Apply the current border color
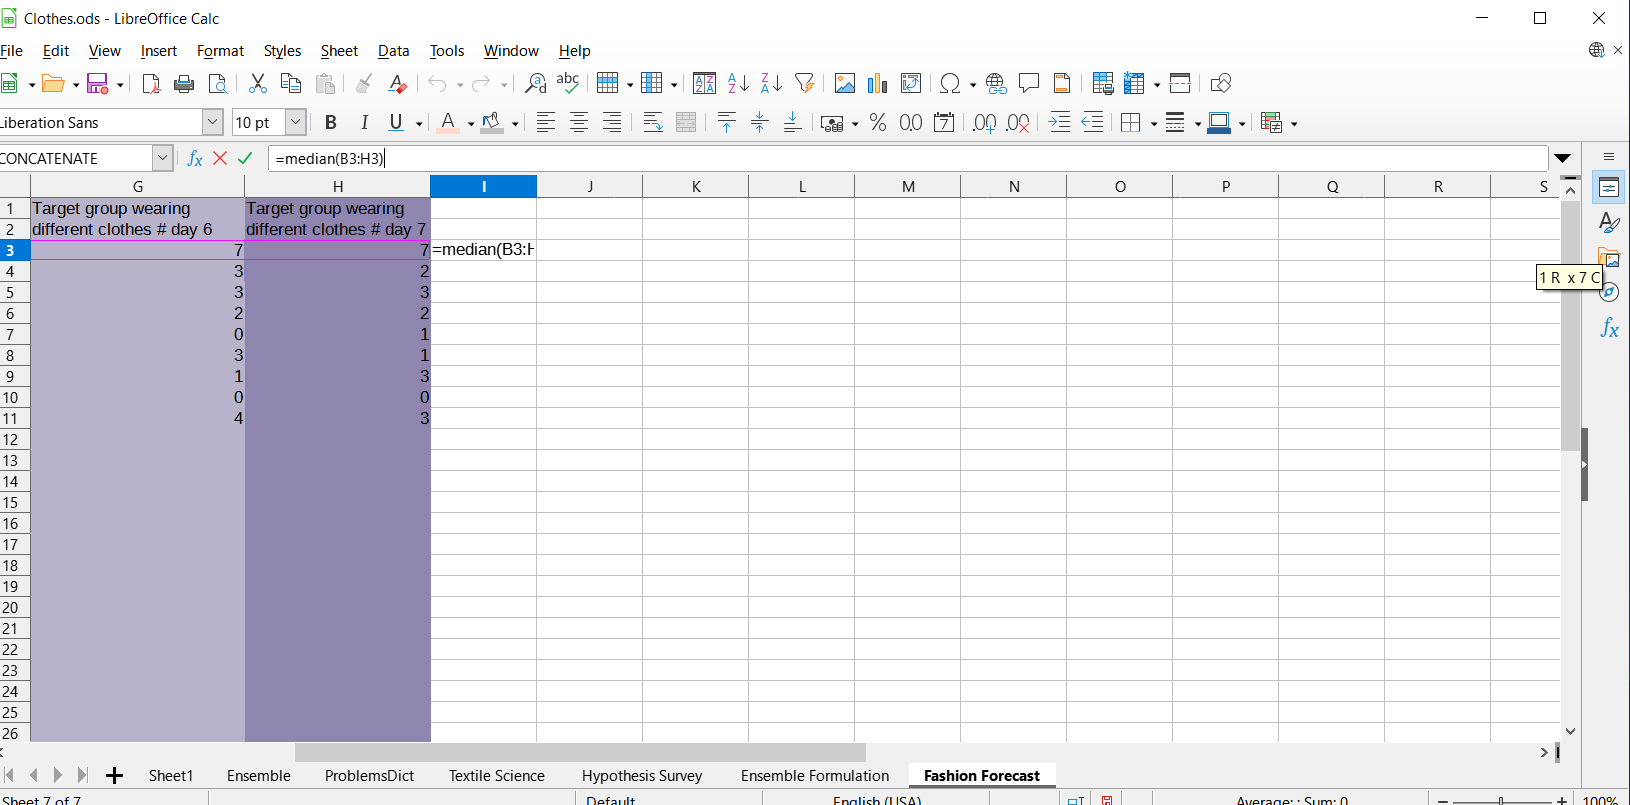The width and height of the screenshot is (1630, 805). [x=1219, y=123]
